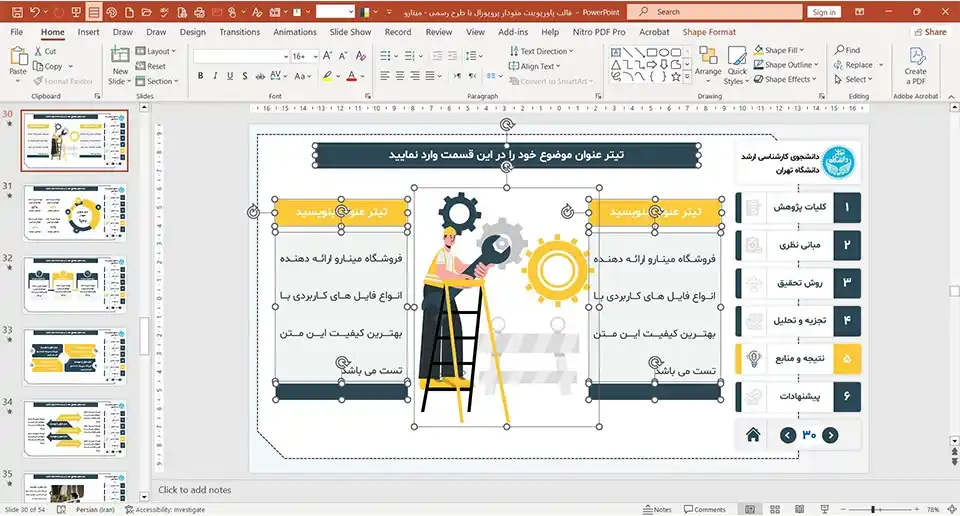Go to the Slide Show tab
Viewport: 960px width, 516px height.
pos(350,32)
